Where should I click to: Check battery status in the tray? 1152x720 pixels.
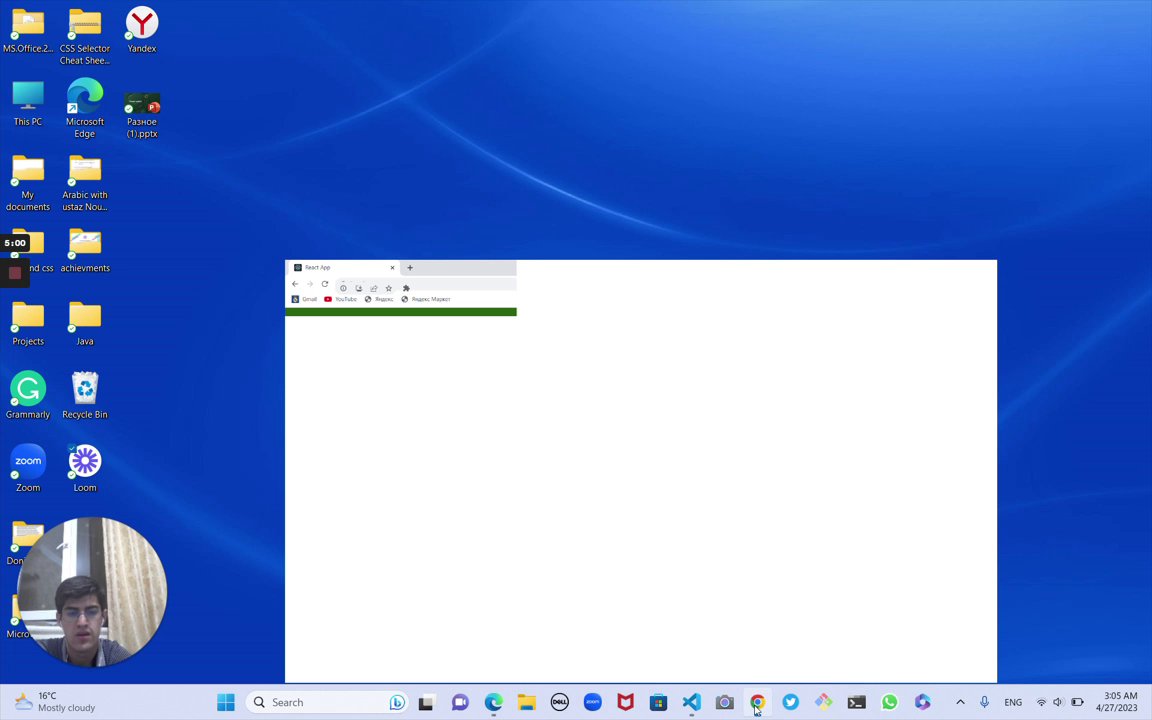[x=1077, y=702]
